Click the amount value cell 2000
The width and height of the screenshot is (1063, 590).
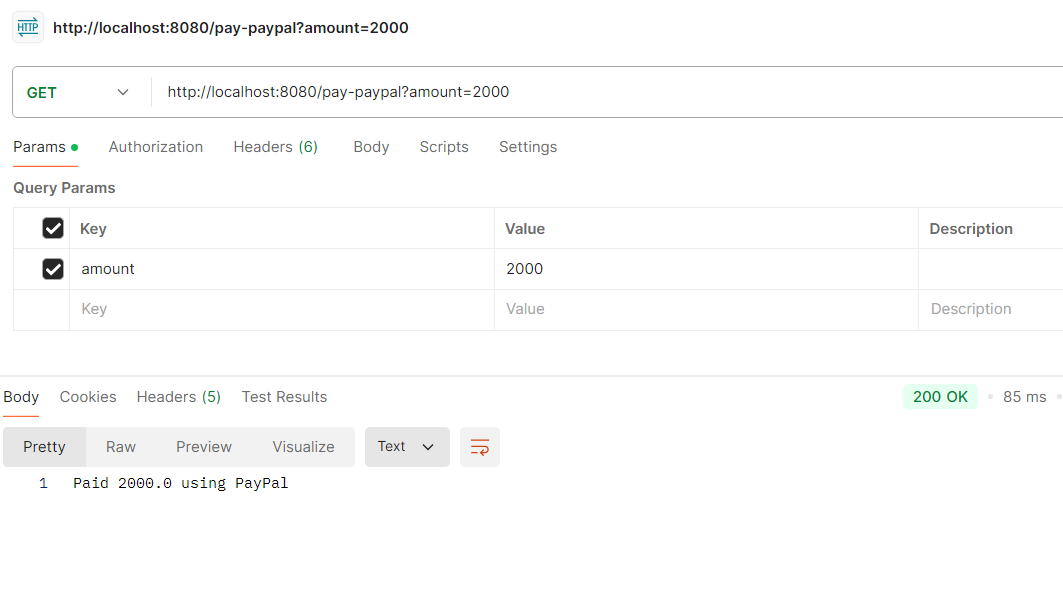click(x=700, y=269)
